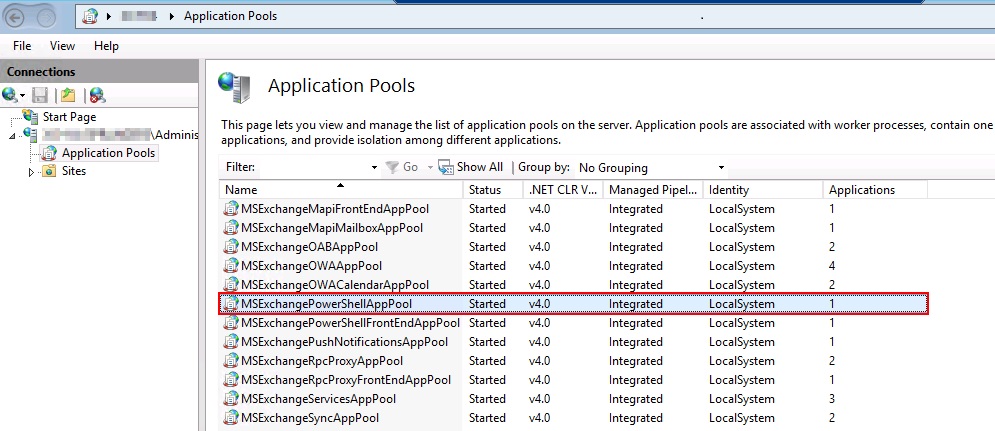
Task: Click Started status of MSExchangeOABAppPool
Action: [487, 247]
